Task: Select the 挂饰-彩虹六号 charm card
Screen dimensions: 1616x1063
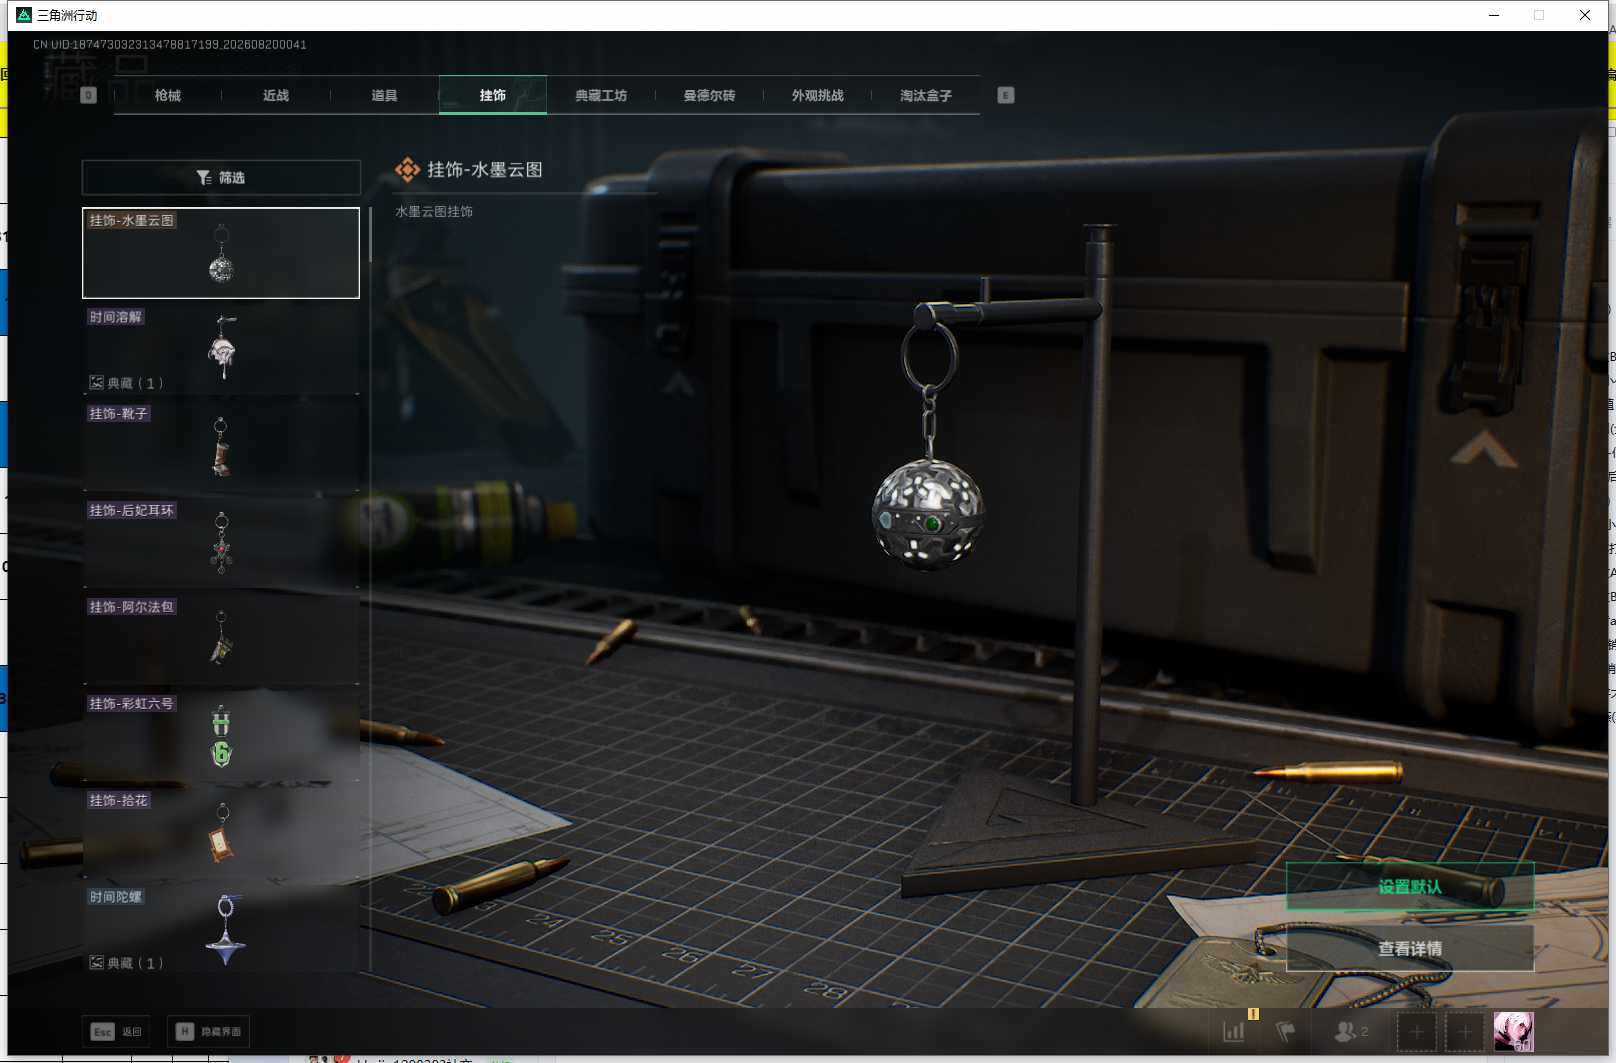Action: [221, 736]
